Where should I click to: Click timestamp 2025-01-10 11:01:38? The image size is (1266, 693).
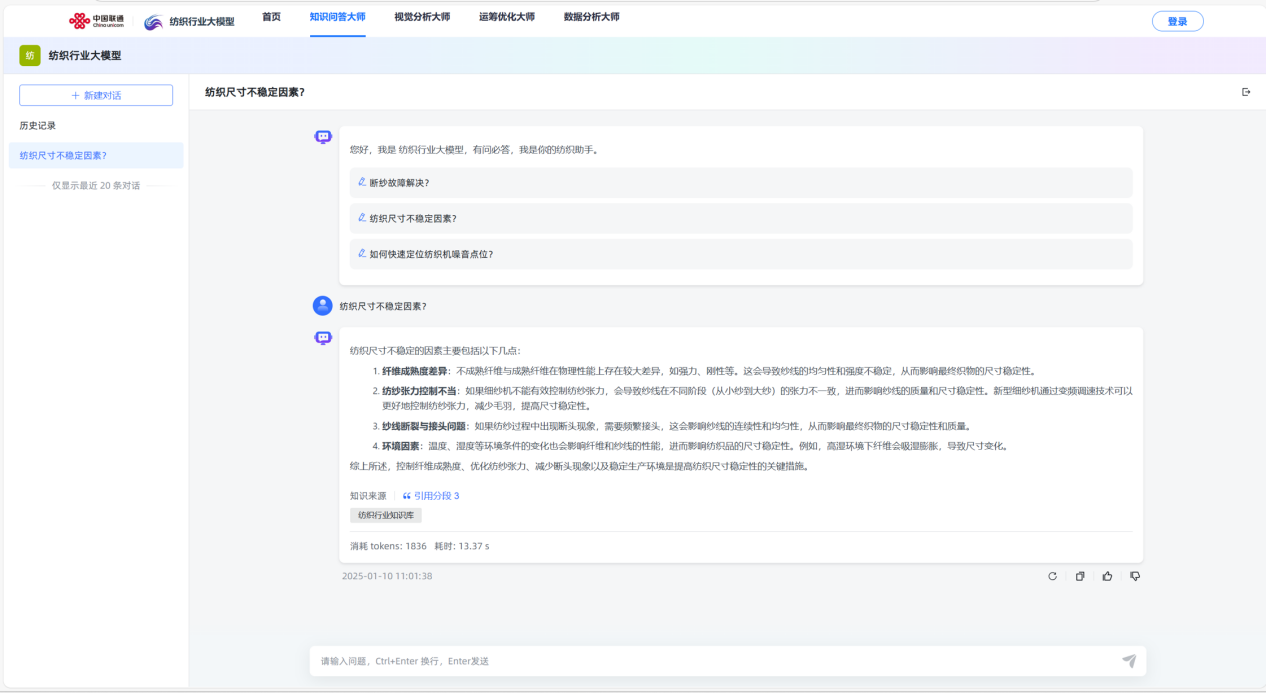coord(387,576)
